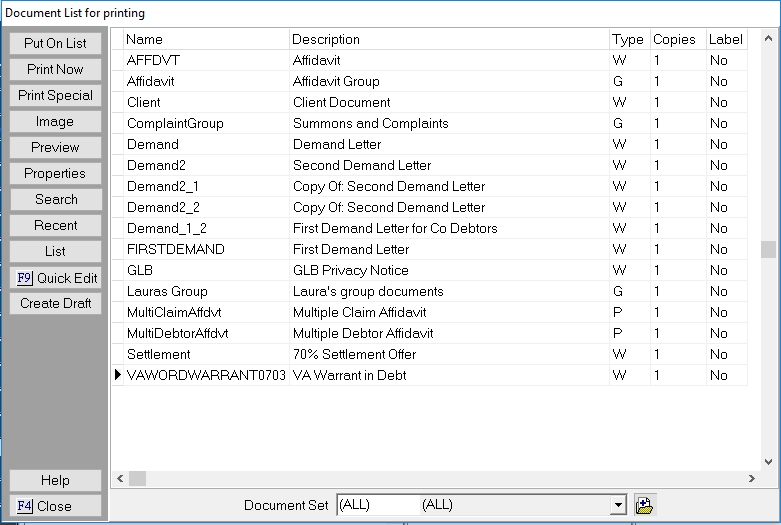The height and width of the screenshot is (525, 781).
Task: Sort by the Description column header
Action: [448, 39]
